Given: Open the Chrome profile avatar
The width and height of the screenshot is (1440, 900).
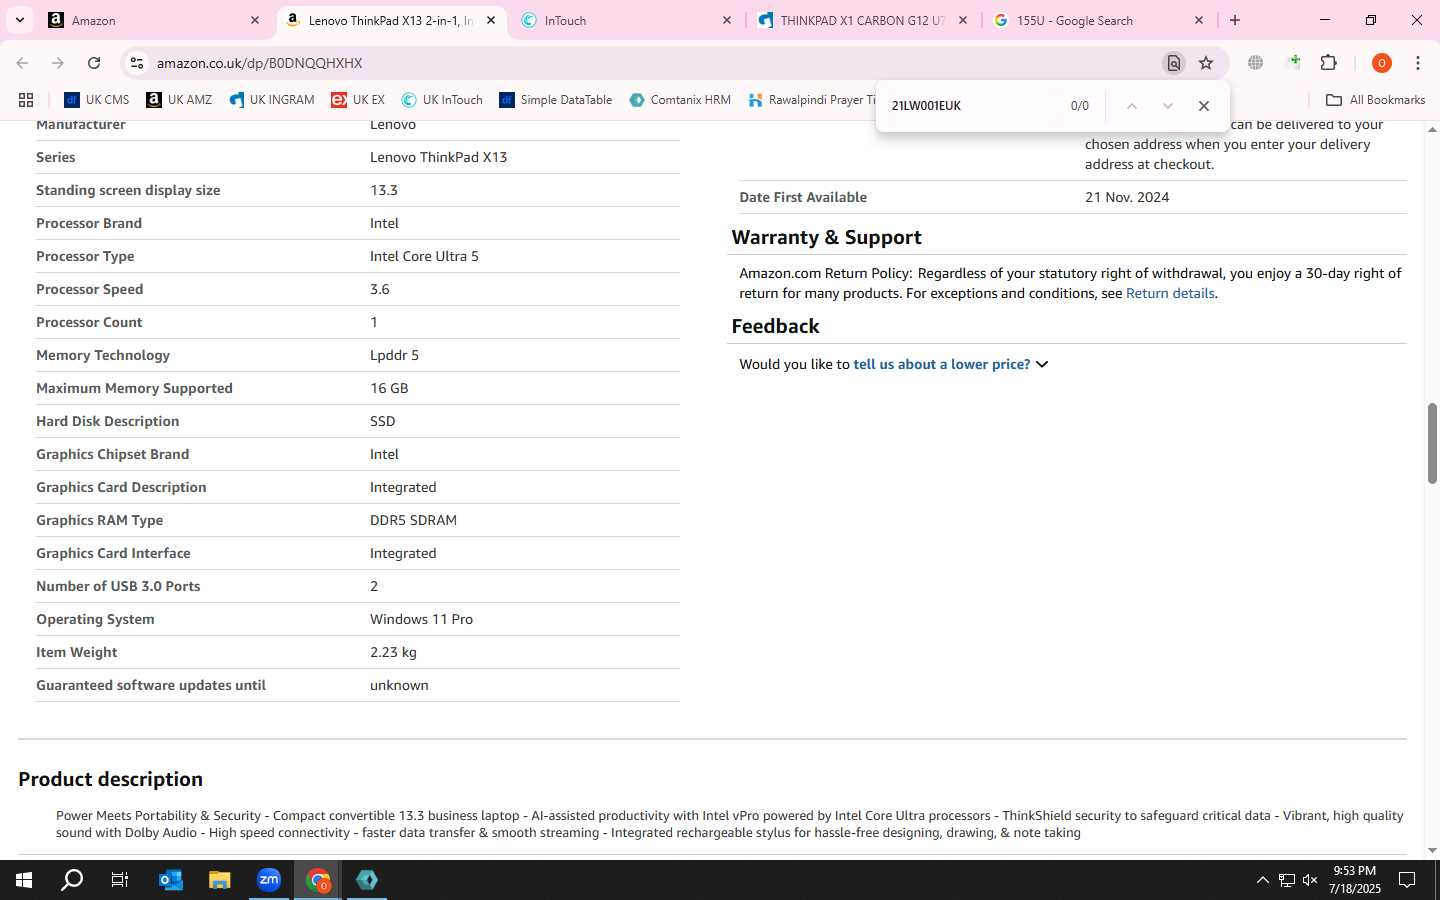Looking at the screenshot, I should 1382,63.
